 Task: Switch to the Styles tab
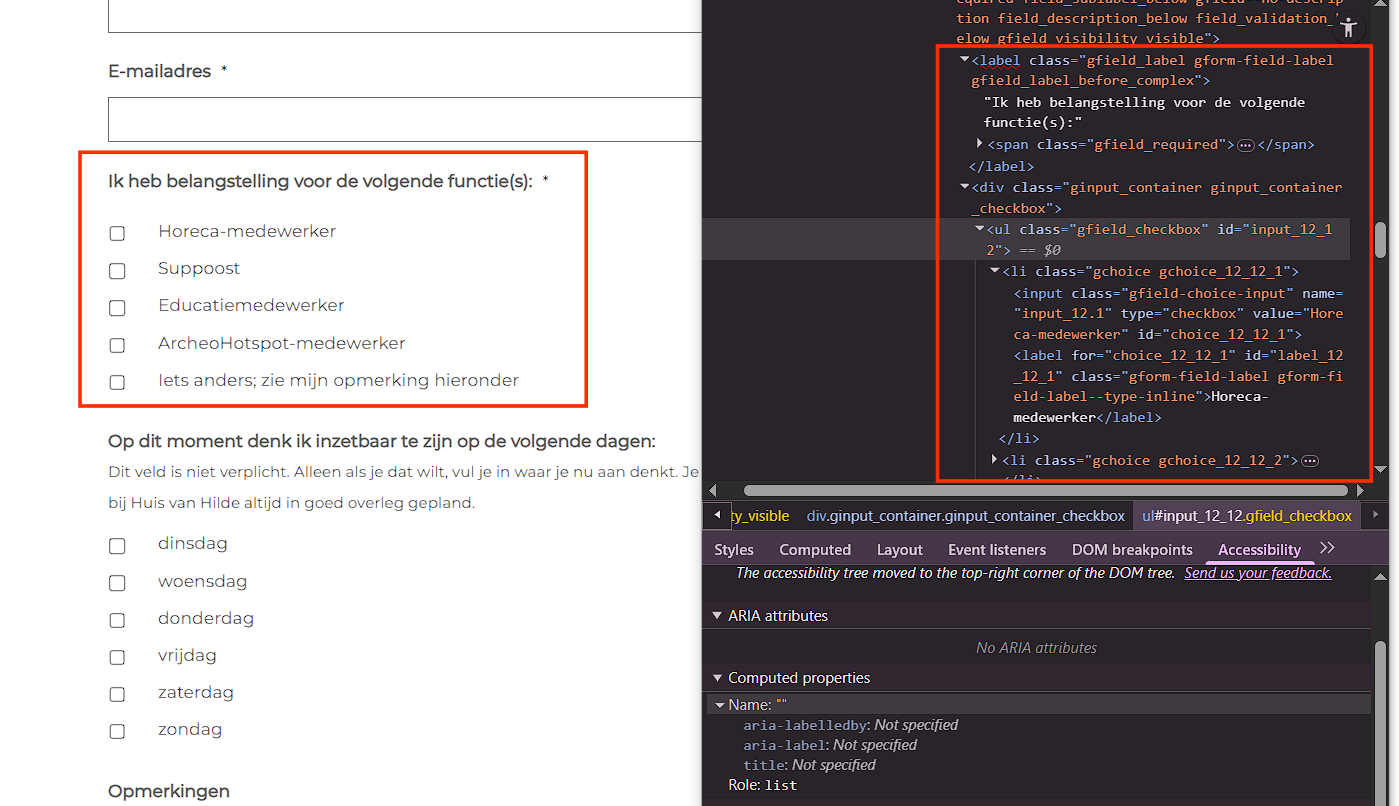pos(733,550)
